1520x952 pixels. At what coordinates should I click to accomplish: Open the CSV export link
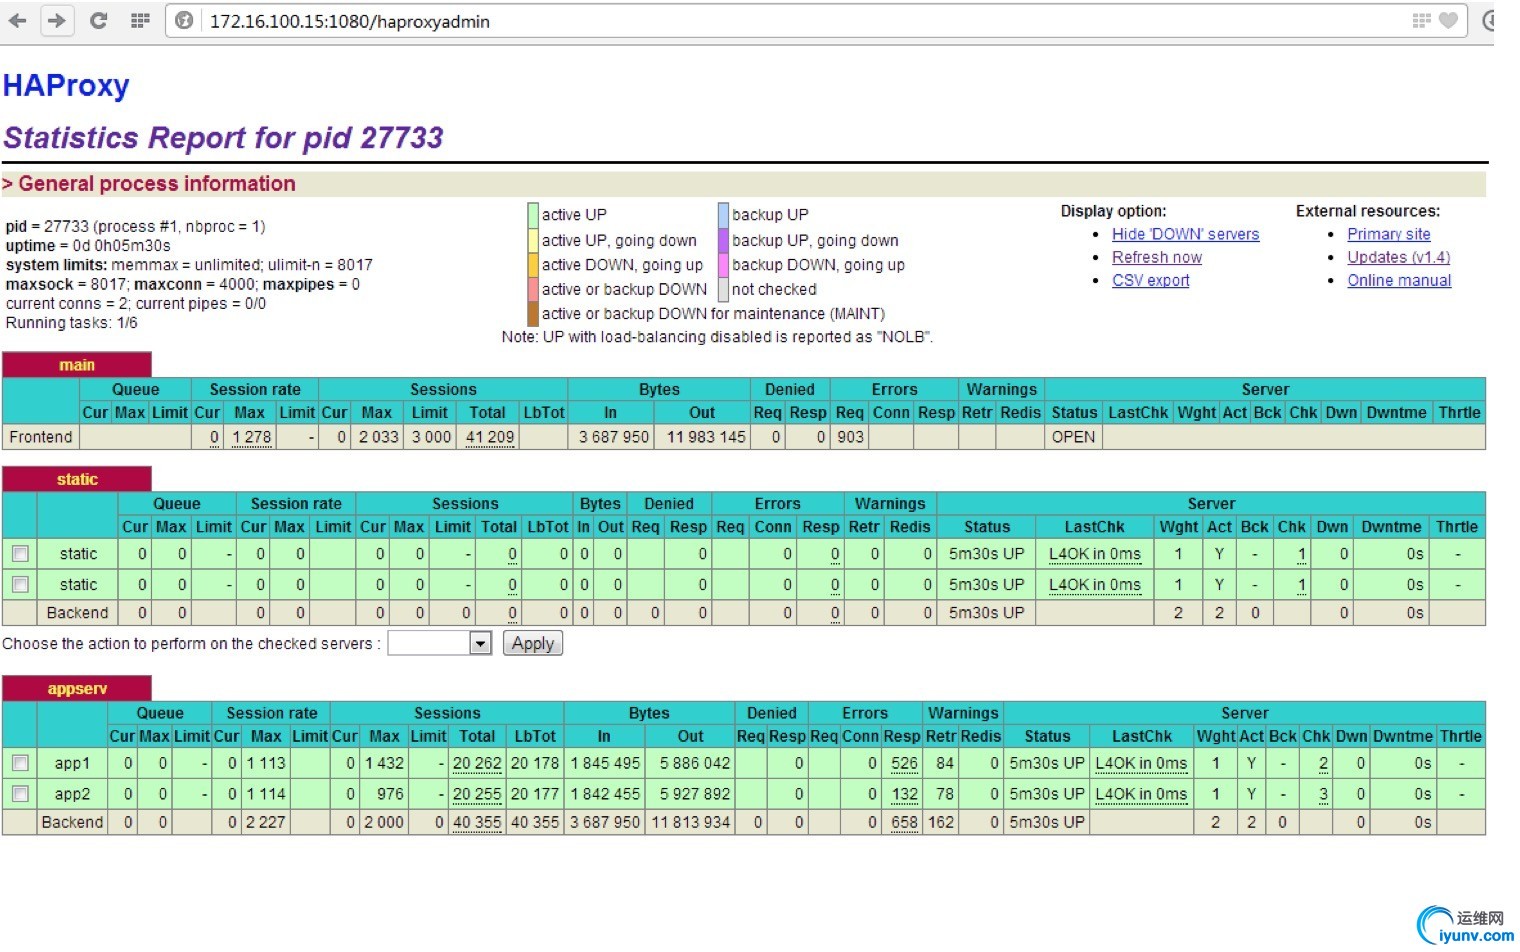[x=1151, y=280]
